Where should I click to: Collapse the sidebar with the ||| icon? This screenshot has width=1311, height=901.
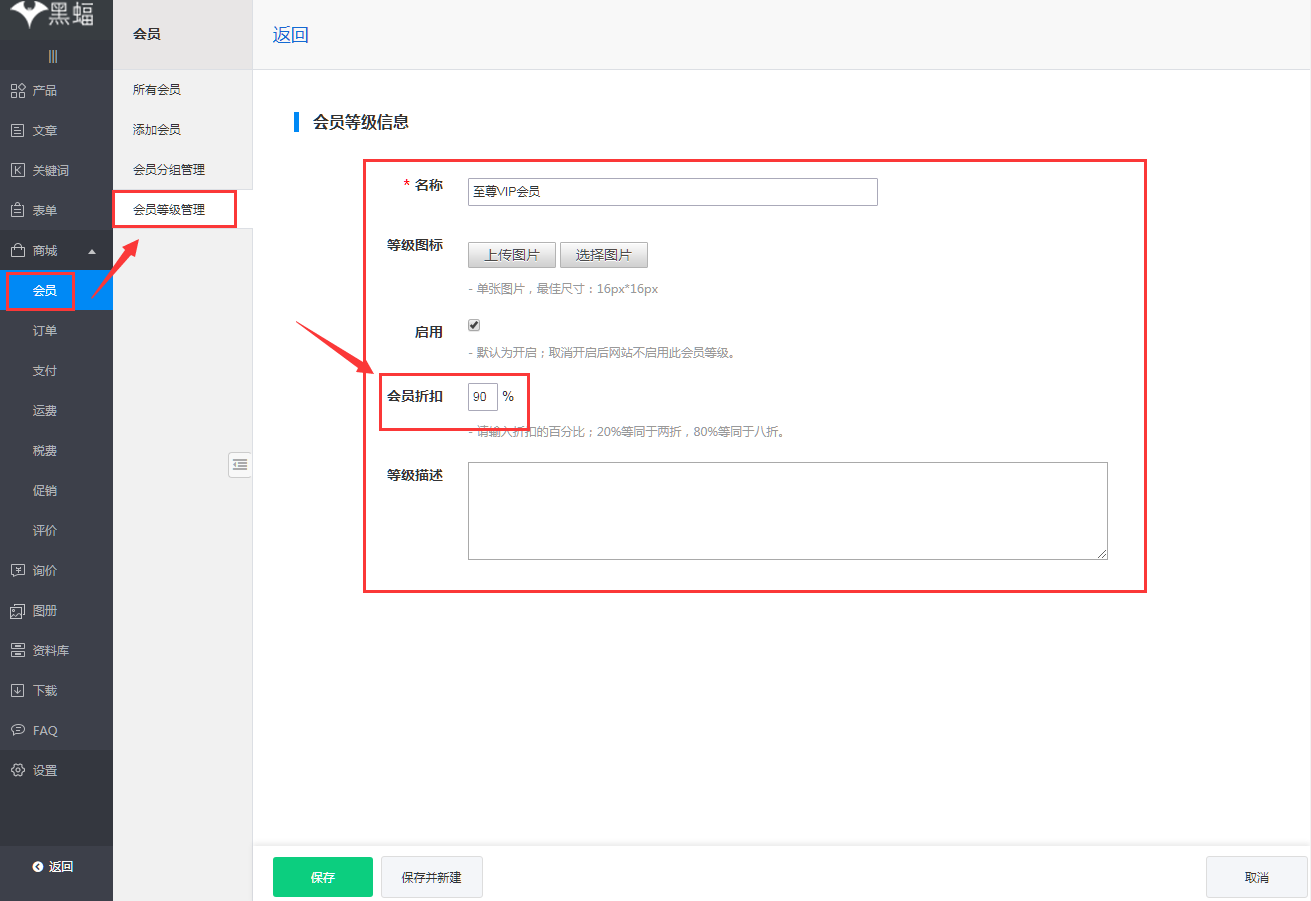click(x=56, y=55)
